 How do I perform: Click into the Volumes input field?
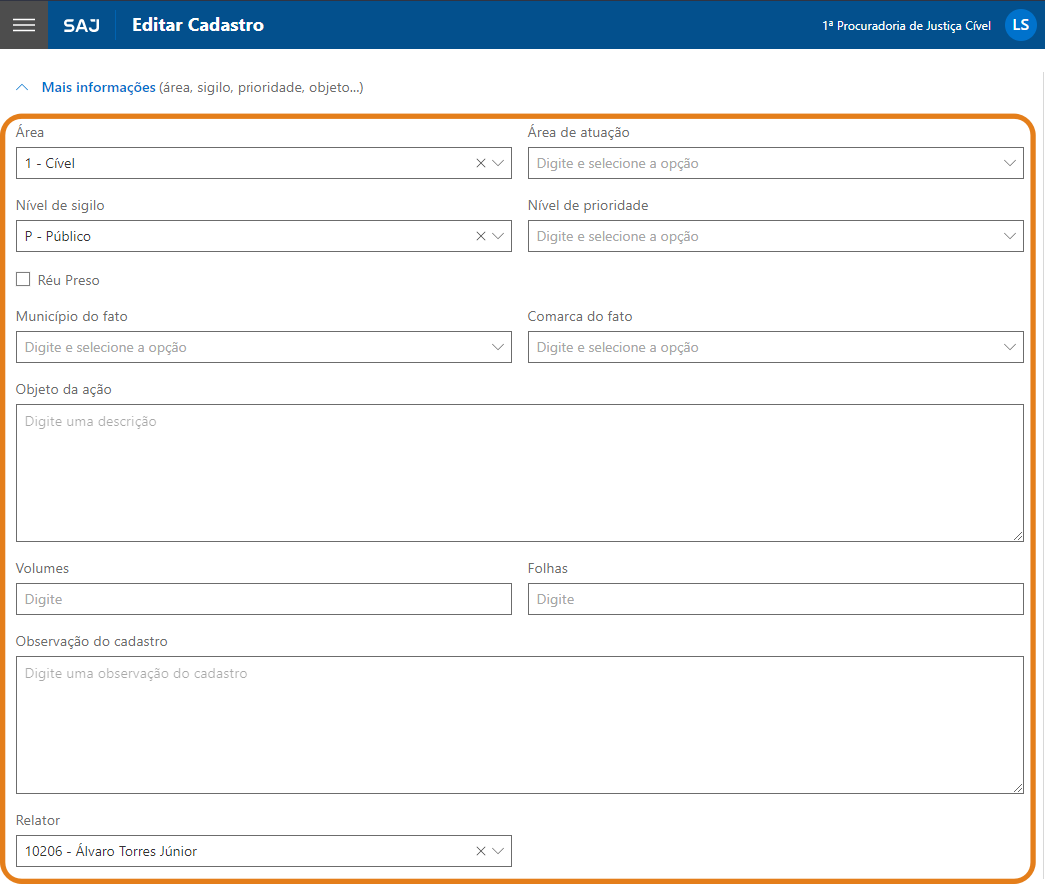pyautogui.click(x=263, y=599)
